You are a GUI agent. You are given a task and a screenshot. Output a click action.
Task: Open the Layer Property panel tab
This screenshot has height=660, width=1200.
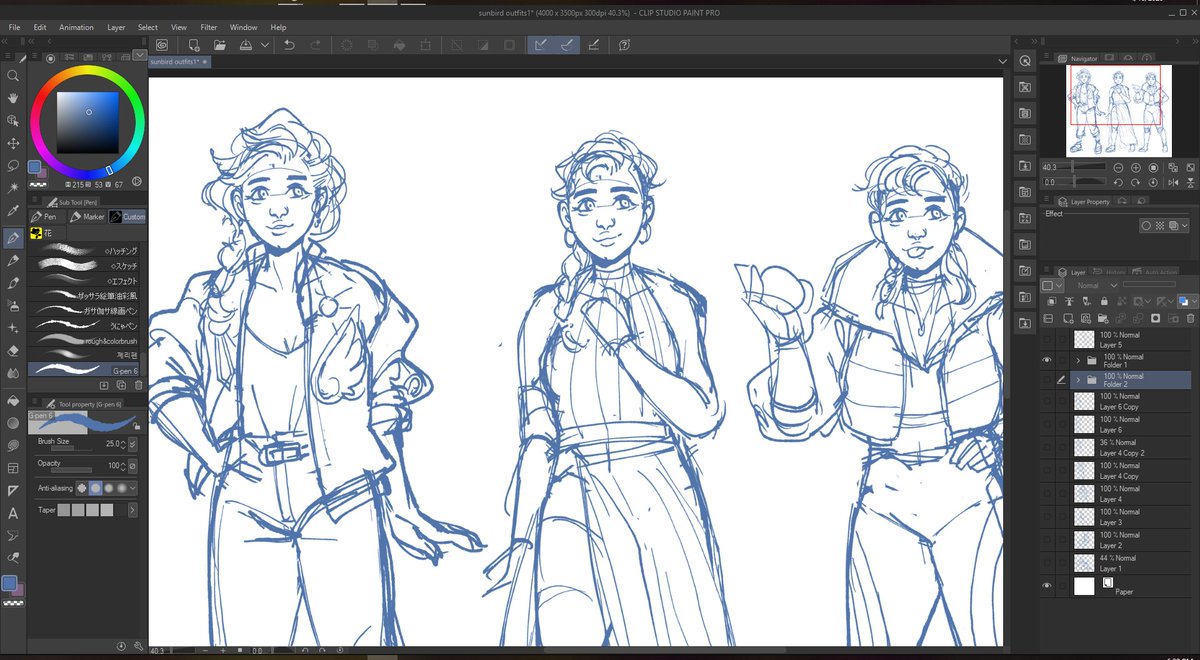(1084, 202)
